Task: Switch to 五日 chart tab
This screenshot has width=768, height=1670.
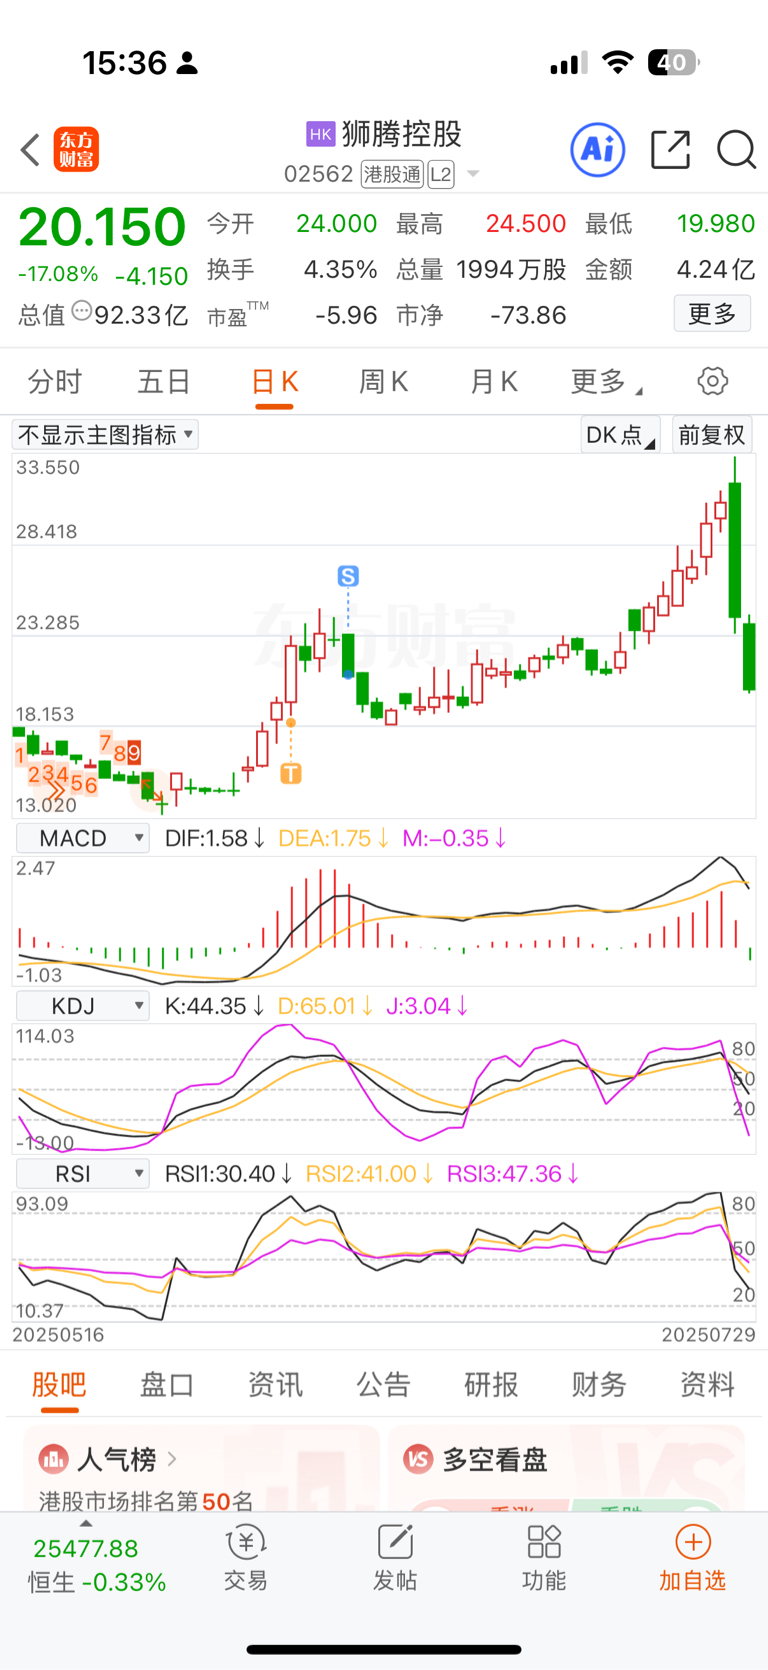Action: (164, 382)
